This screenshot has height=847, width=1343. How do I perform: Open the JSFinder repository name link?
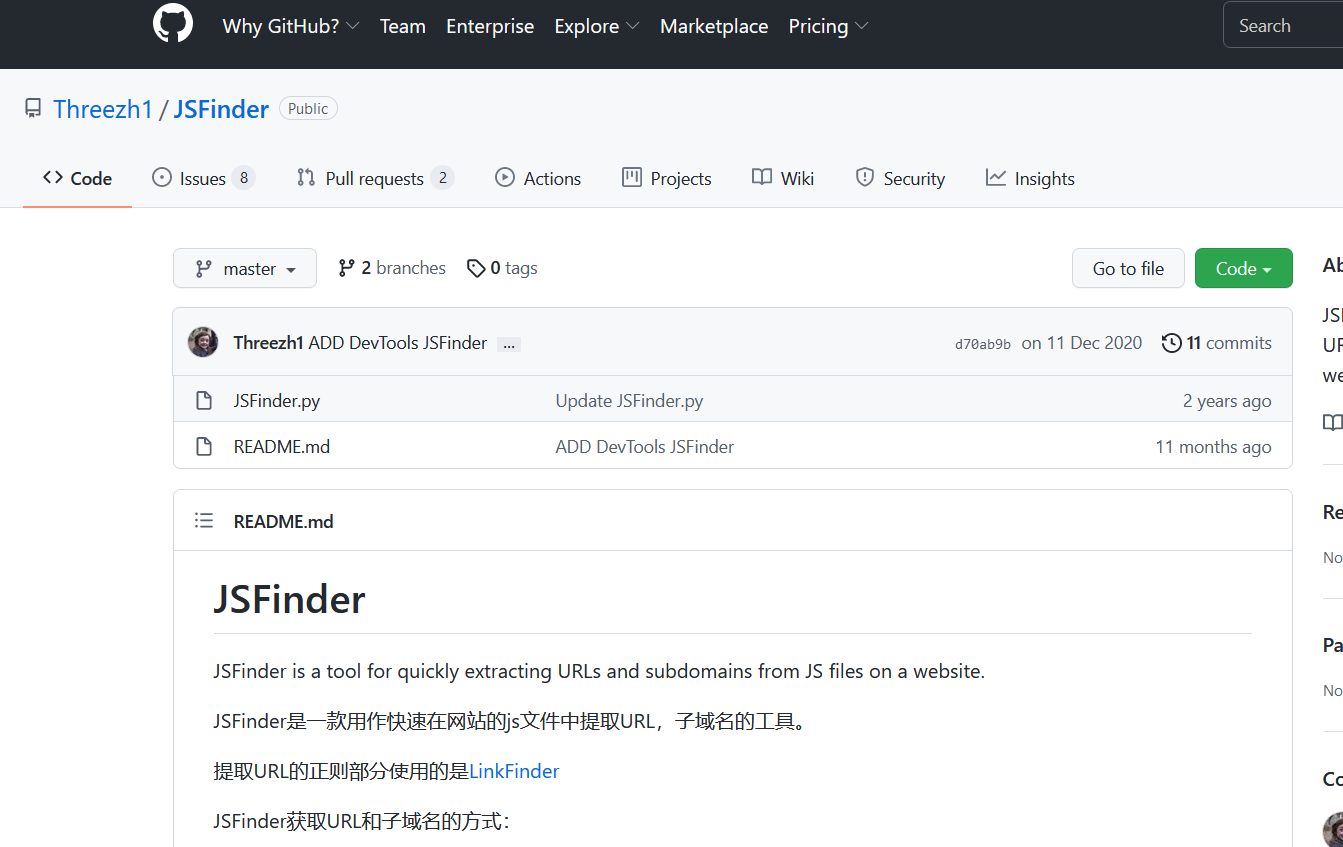coord(221,109)
